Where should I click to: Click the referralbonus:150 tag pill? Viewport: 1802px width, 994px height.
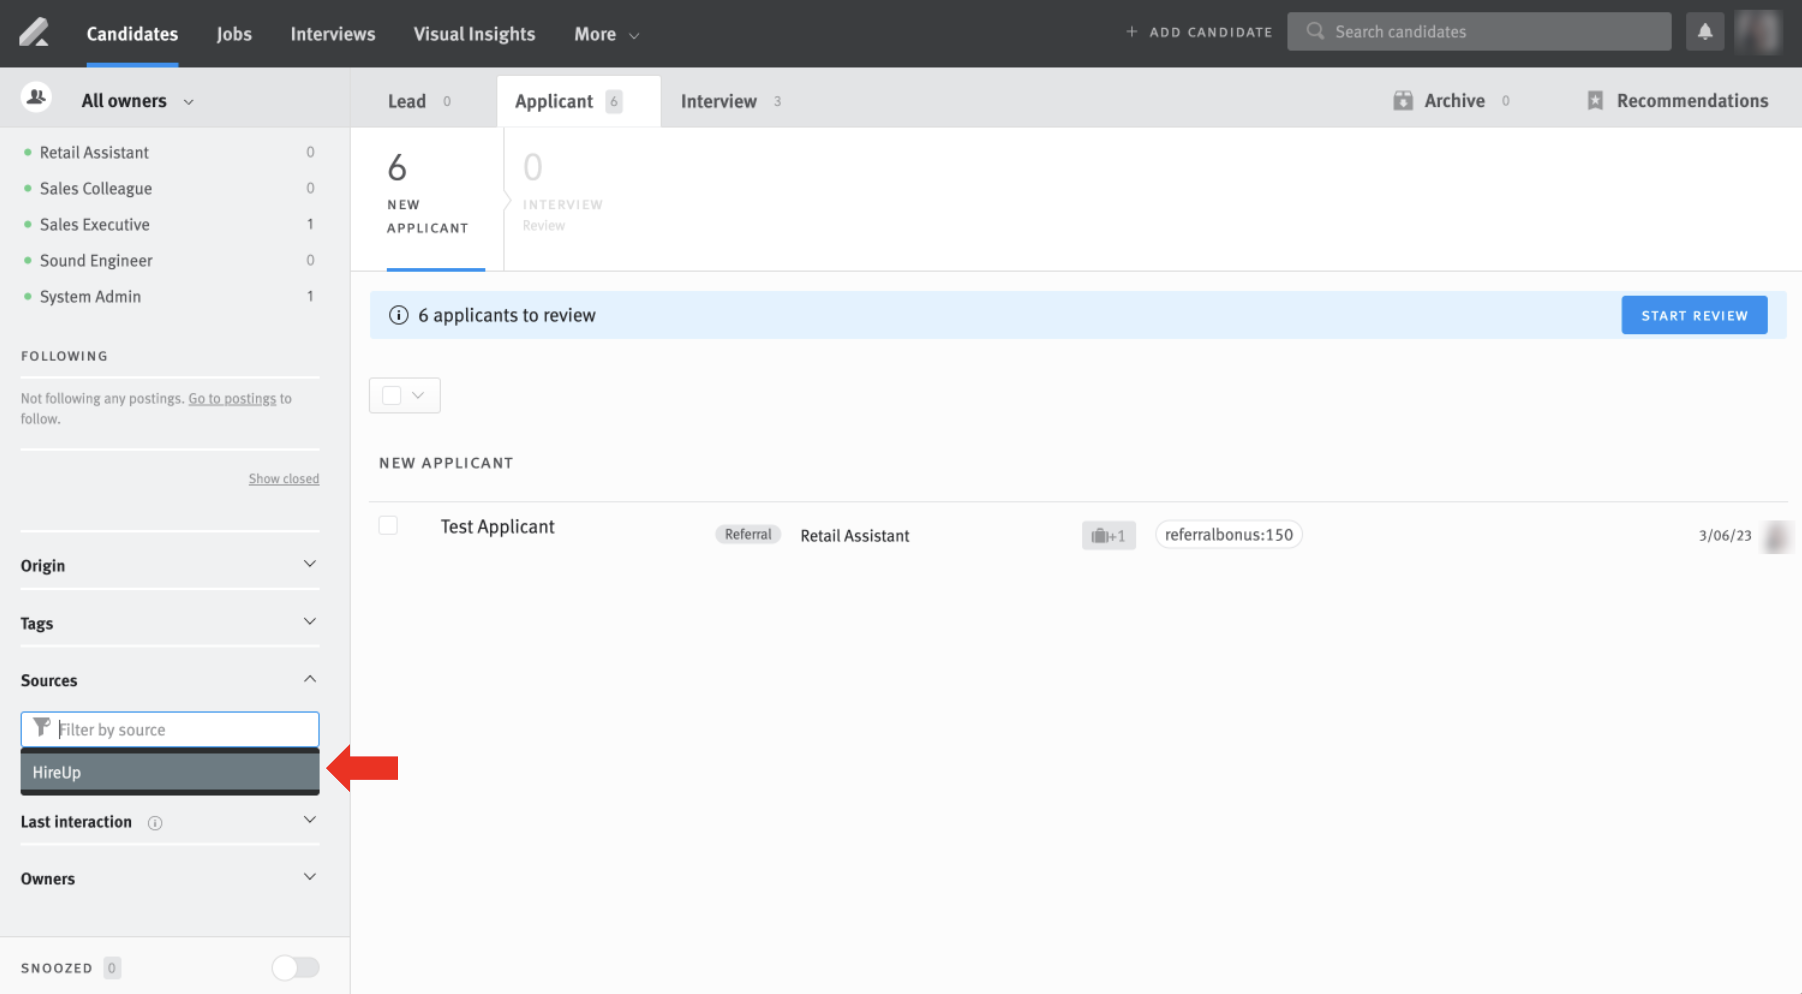1228,534
